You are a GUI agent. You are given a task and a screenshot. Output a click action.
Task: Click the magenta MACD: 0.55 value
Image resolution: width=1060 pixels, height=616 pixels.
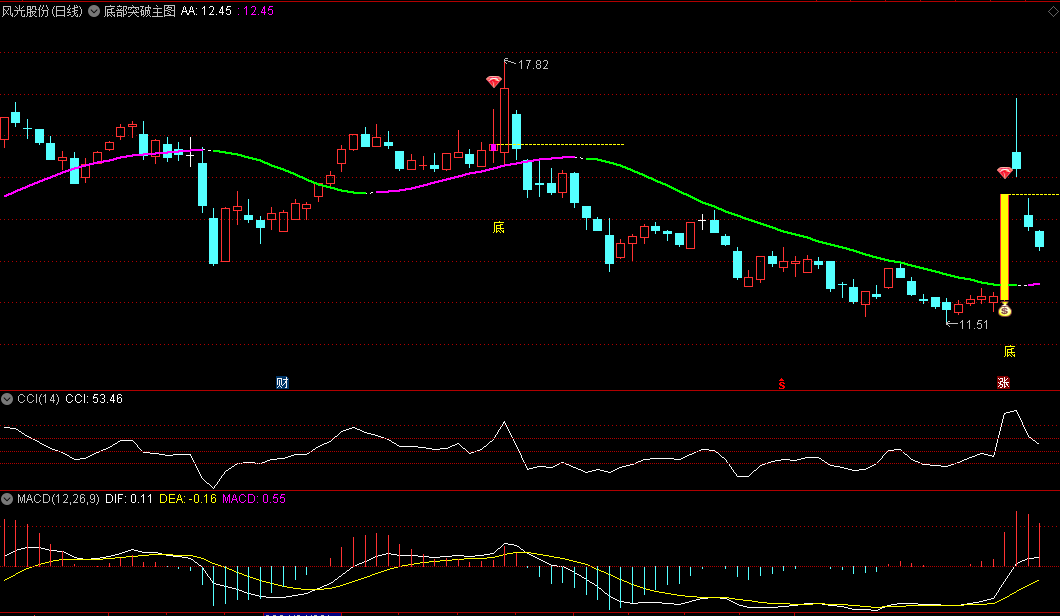tap(254, 499)
